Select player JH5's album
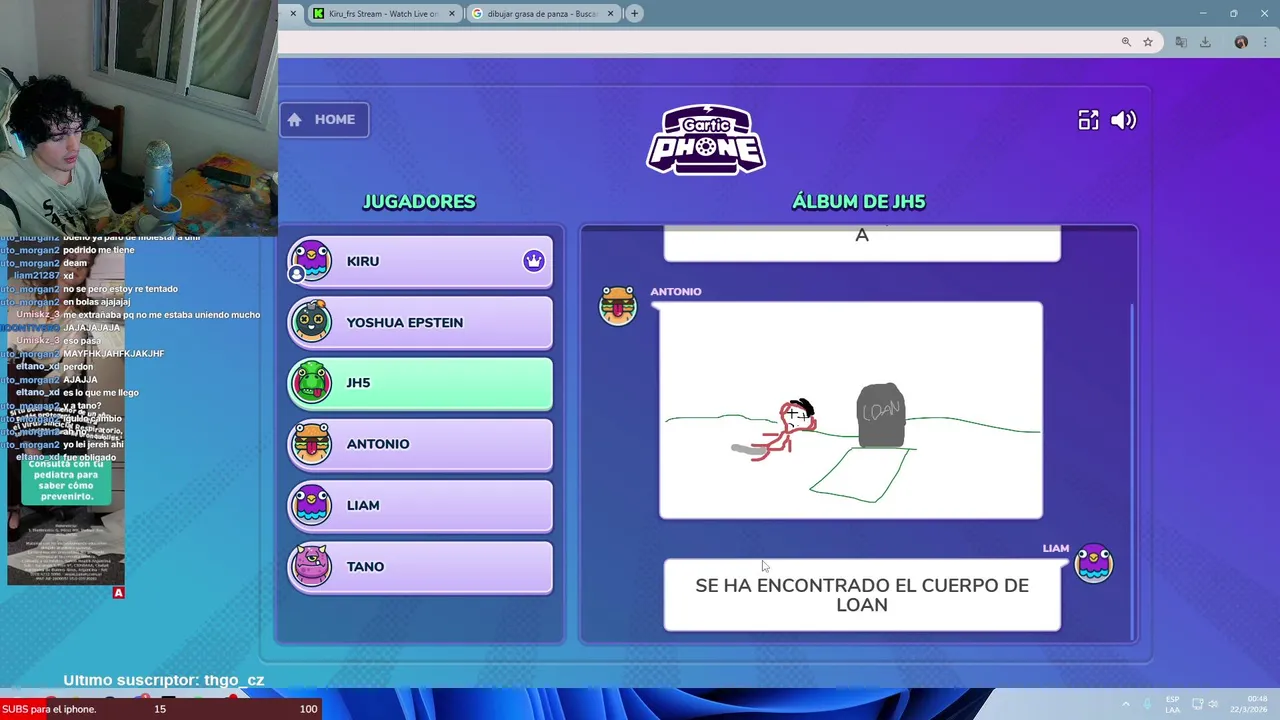 click(x=420, y=384)
